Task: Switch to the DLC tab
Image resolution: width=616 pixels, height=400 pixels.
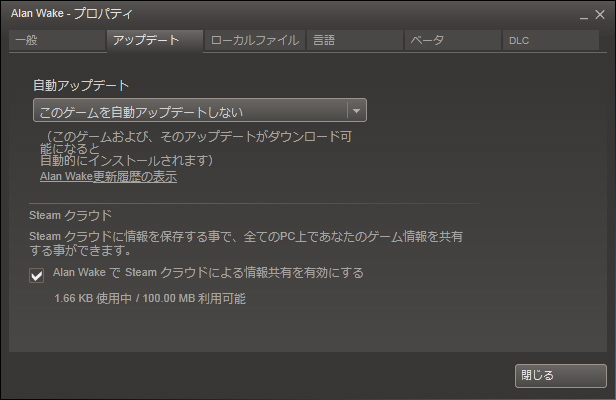Action: [x=550, y=40]
